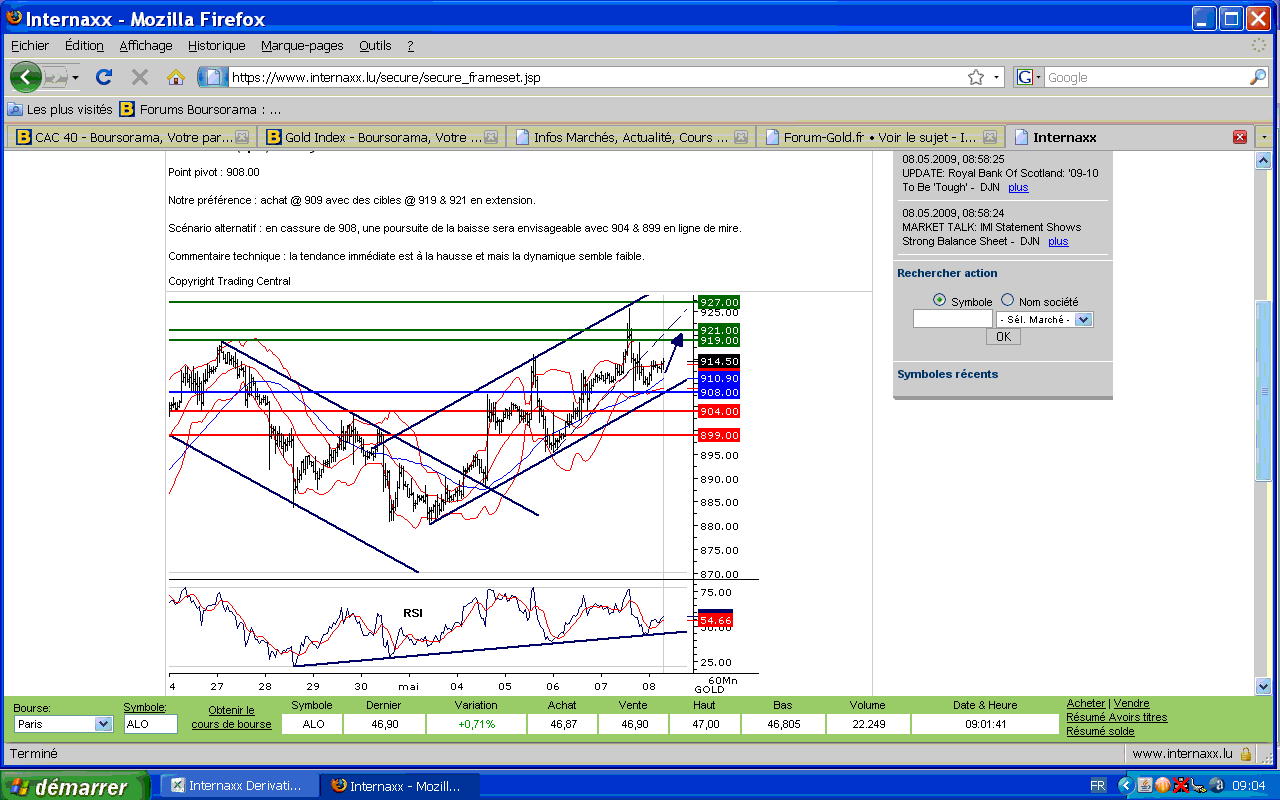Open Forums Boursorama bookmark
The image size is (1280, 800).
[x=200, y=109]
